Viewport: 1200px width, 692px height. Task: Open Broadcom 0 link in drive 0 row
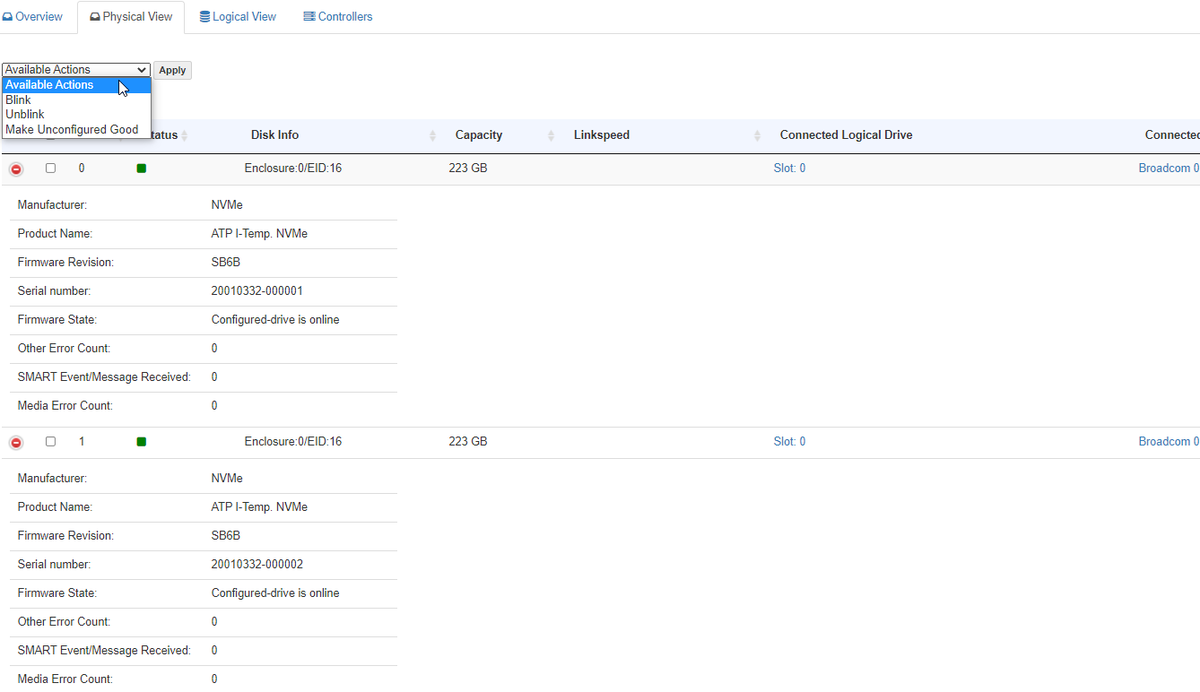point(1168,168)
